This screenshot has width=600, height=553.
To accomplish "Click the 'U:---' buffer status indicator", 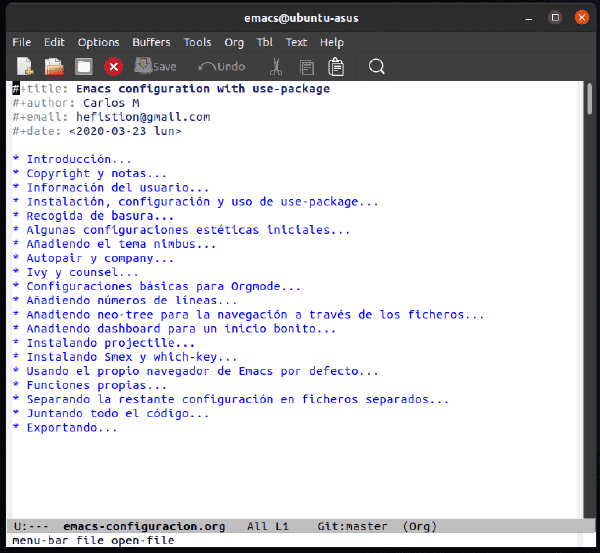I will tap(31, 527).
